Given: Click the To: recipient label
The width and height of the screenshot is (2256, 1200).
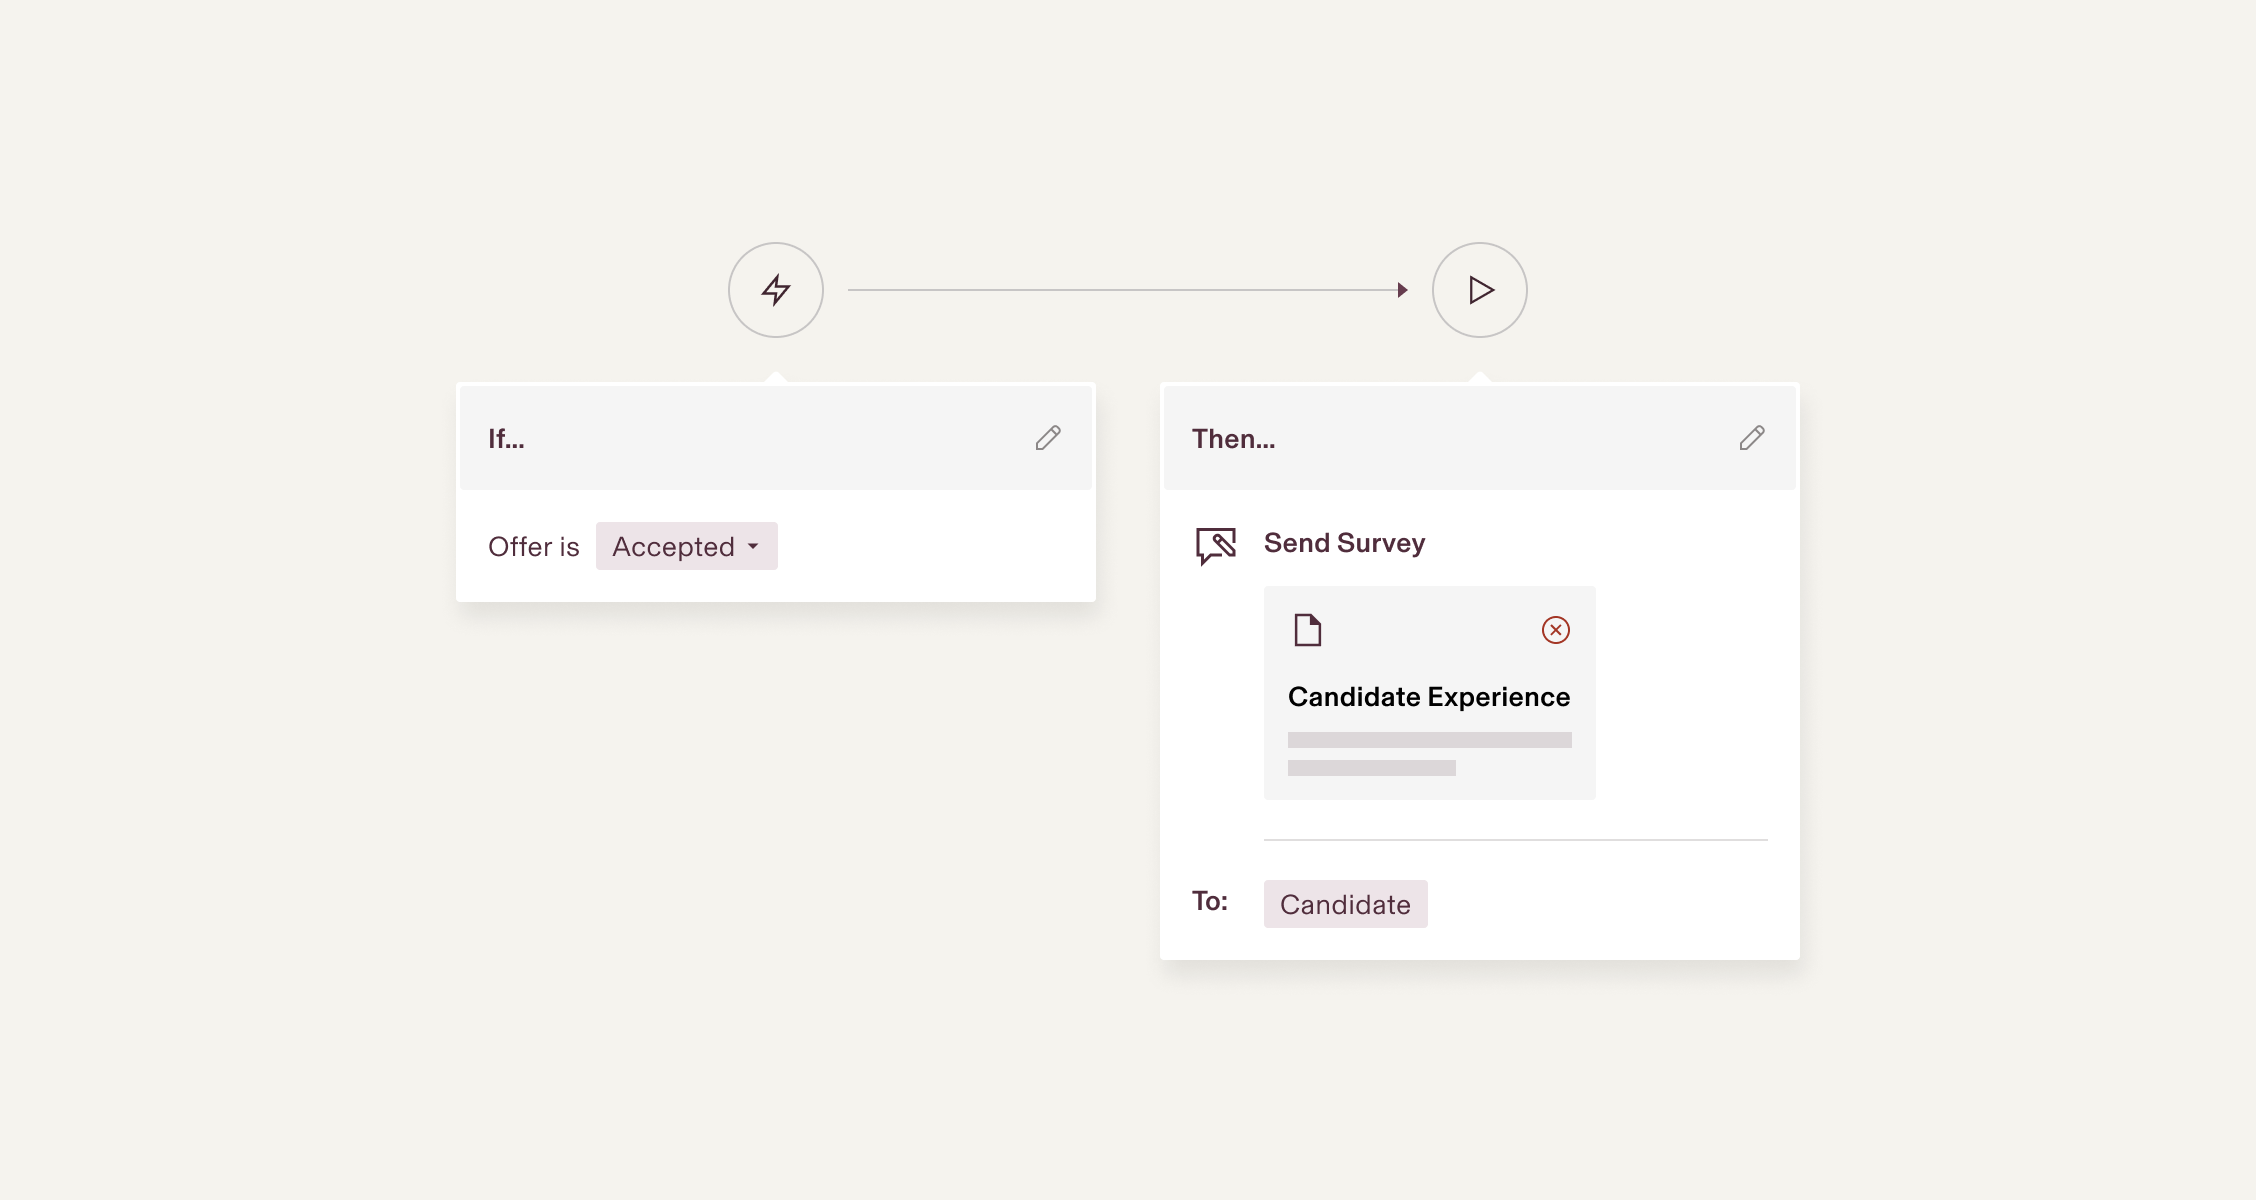Looking at the screenshot, I should [x=1209, y=901].
